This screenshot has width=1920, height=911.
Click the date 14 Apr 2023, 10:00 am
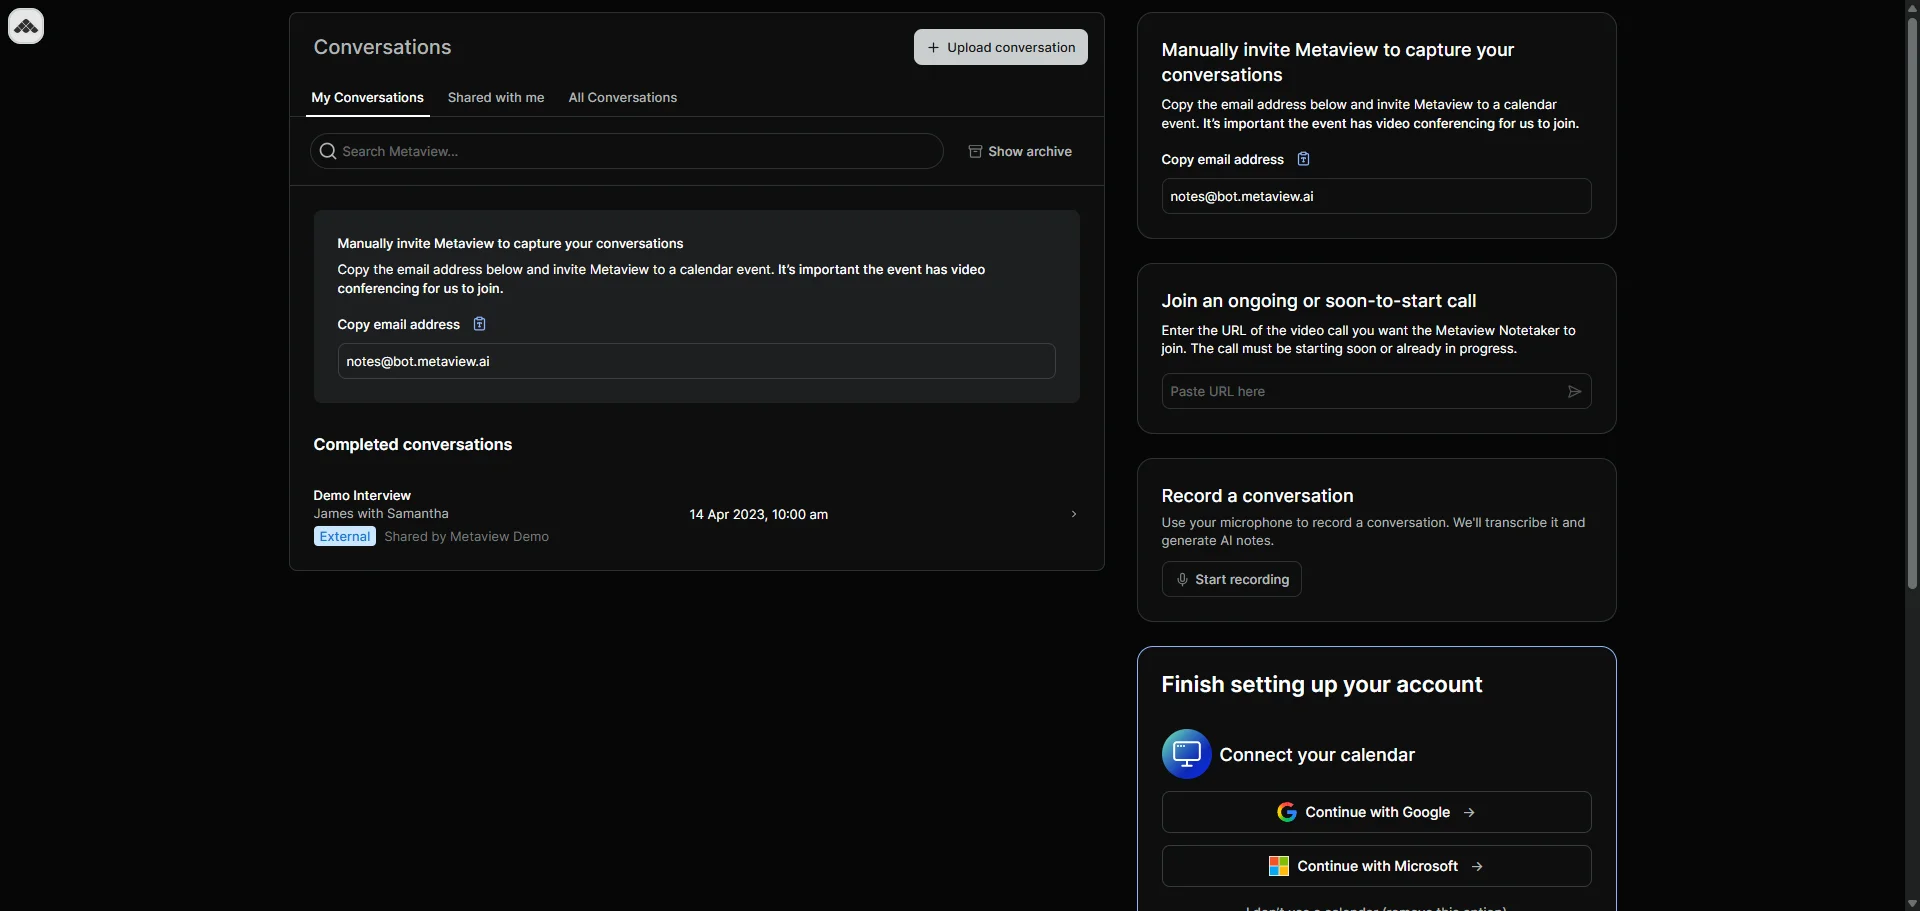coord(759,515)
